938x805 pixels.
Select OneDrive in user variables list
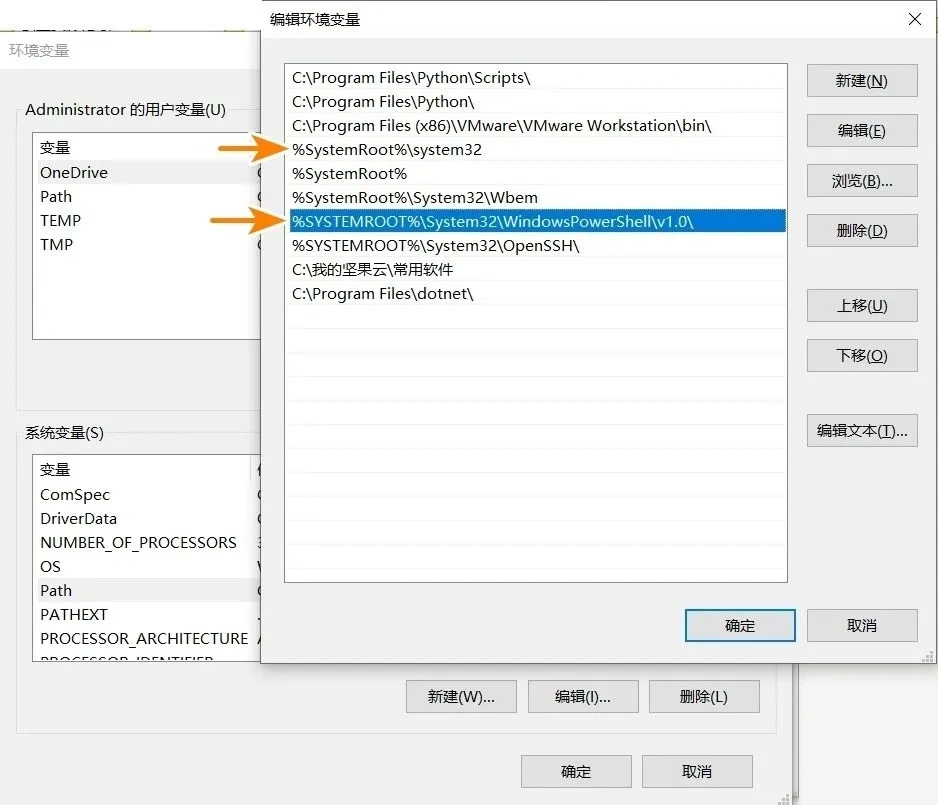click(x=148, y=172)
